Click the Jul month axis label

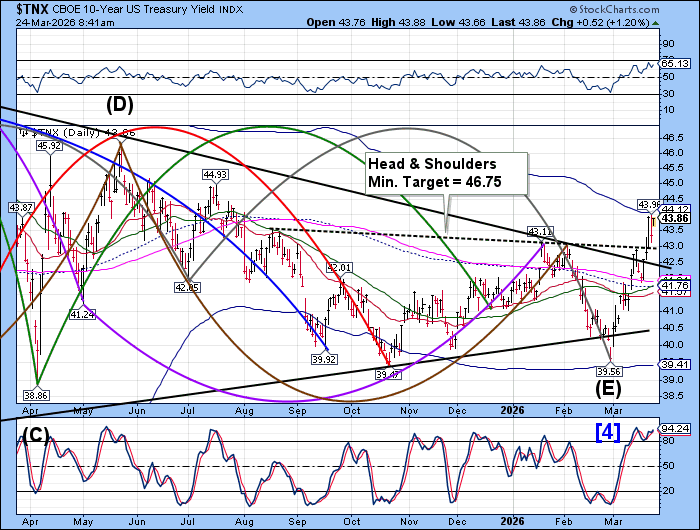click(x=188, y=409)
